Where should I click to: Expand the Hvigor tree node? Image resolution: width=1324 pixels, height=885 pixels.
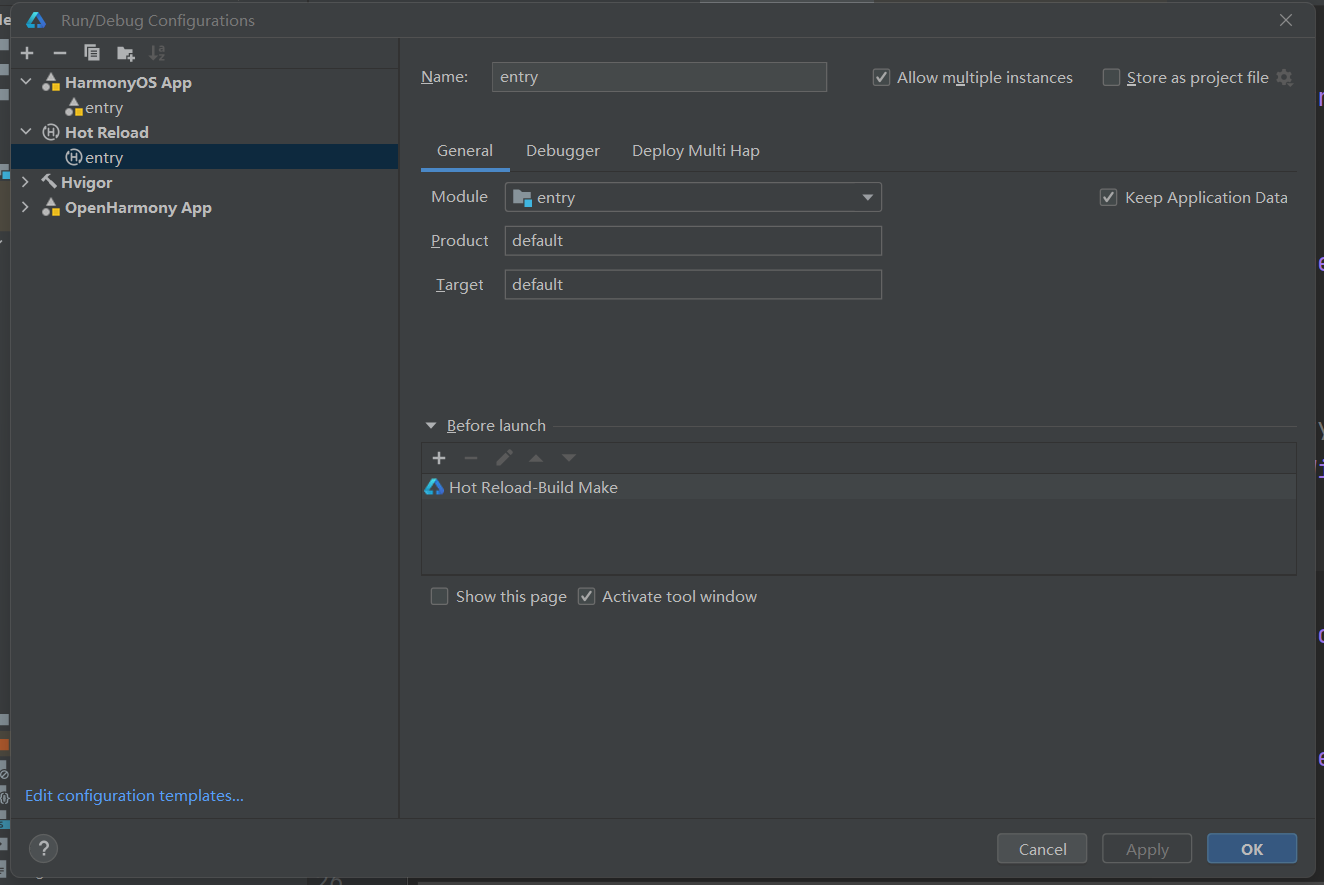pyautogui.click(x=26, y=182)
